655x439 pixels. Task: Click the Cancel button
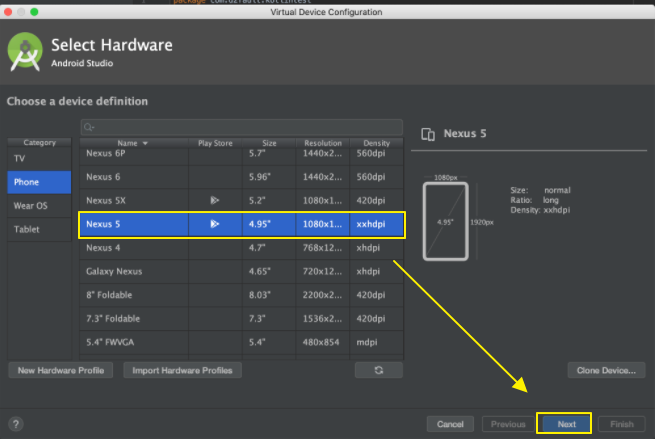[x=450, y=424]
